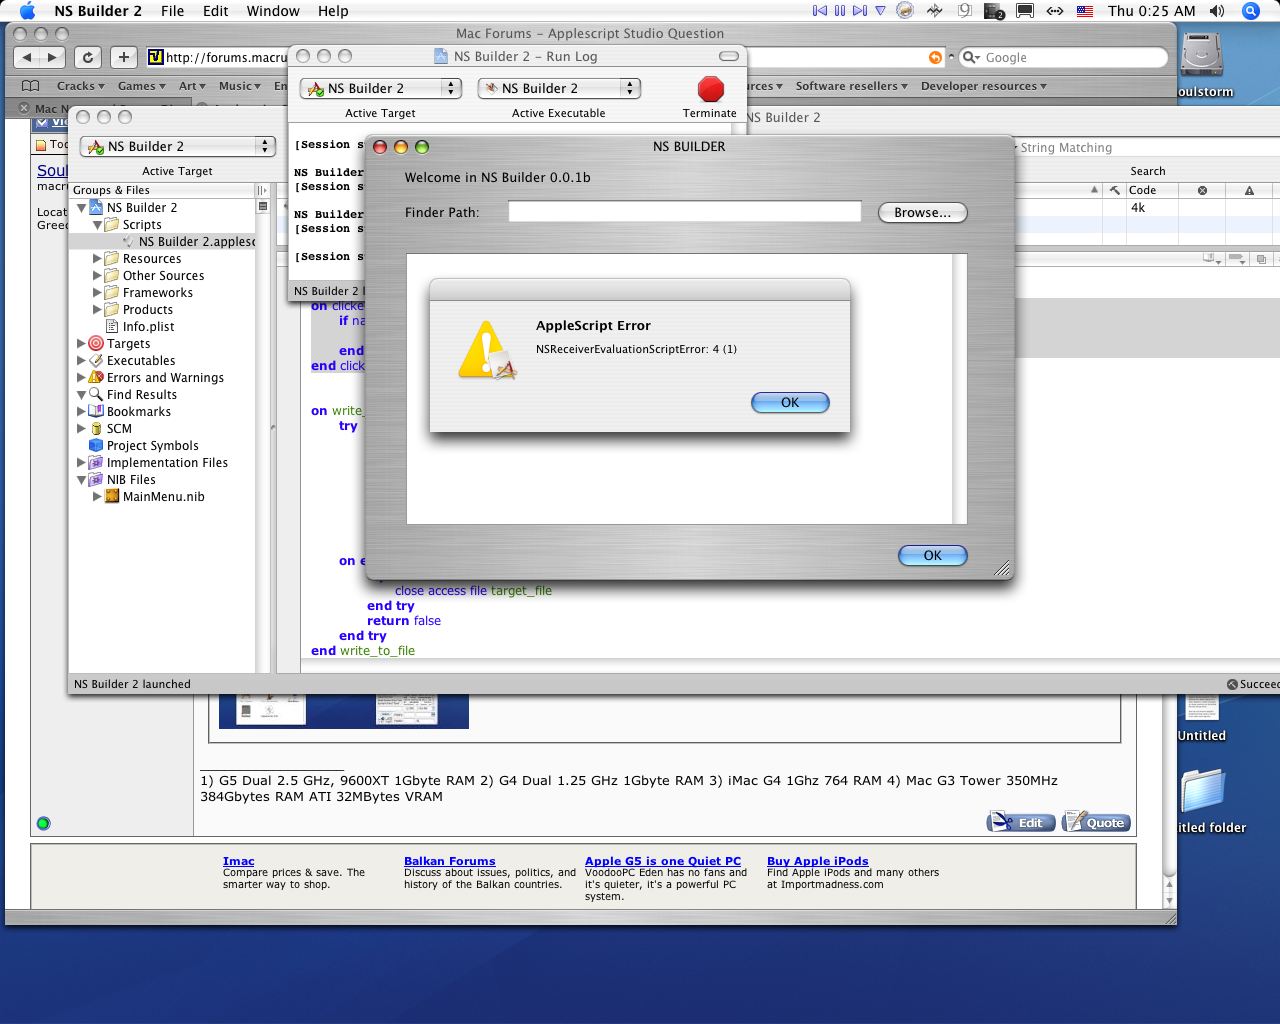Toggle the Groups & Files column splitter icon
Viewport: 1280px width, 1024px height.
click(262, 190)
